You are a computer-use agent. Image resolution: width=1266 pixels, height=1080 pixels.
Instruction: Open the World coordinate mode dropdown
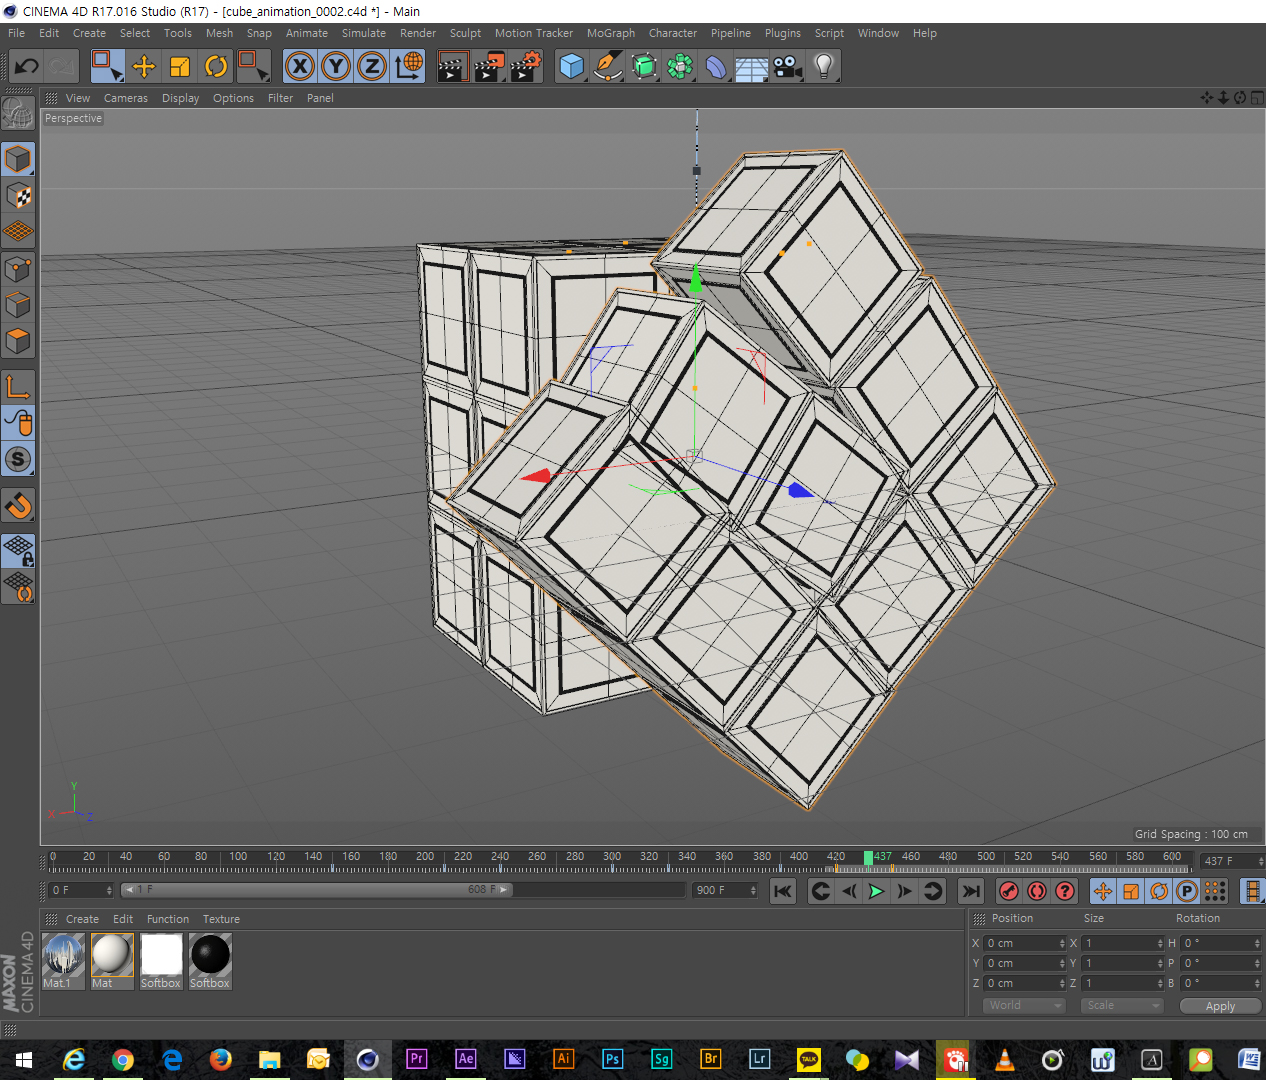tap(1025, 1006)
